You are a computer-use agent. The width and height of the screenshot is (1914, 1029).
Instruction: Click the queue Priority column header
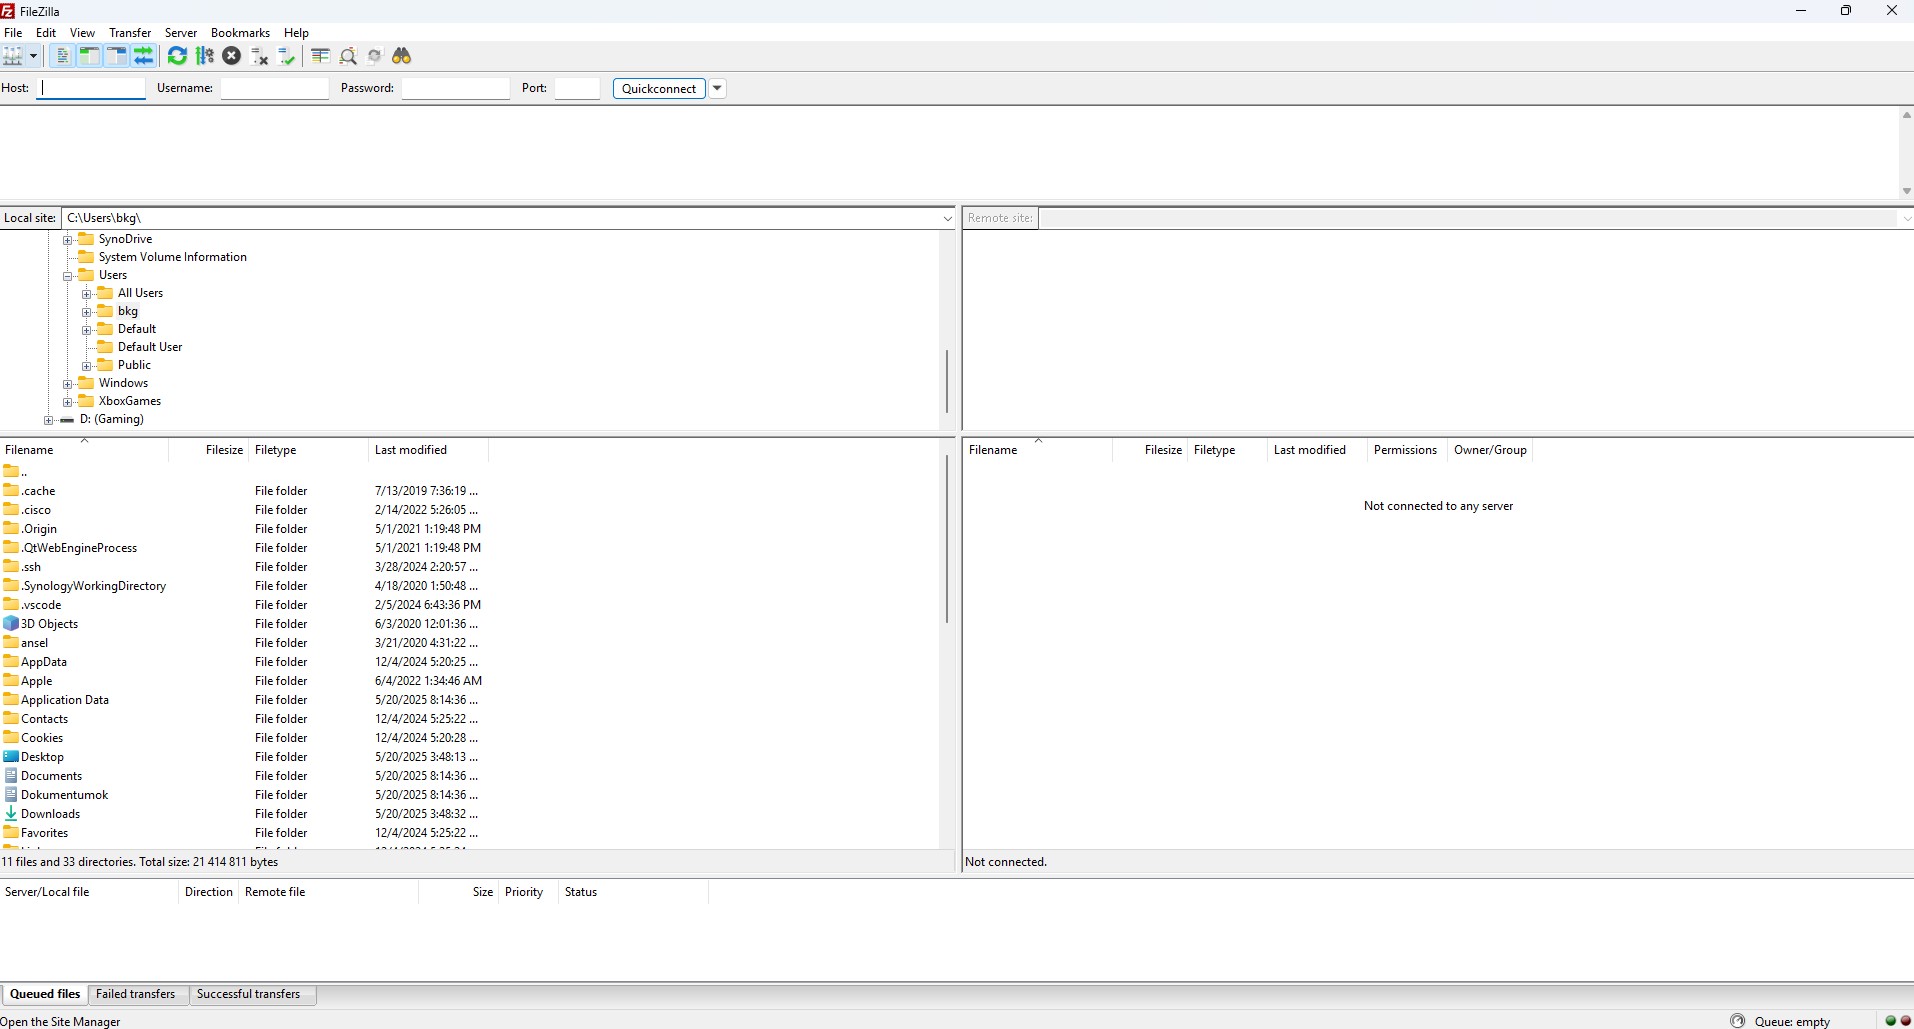527,892
